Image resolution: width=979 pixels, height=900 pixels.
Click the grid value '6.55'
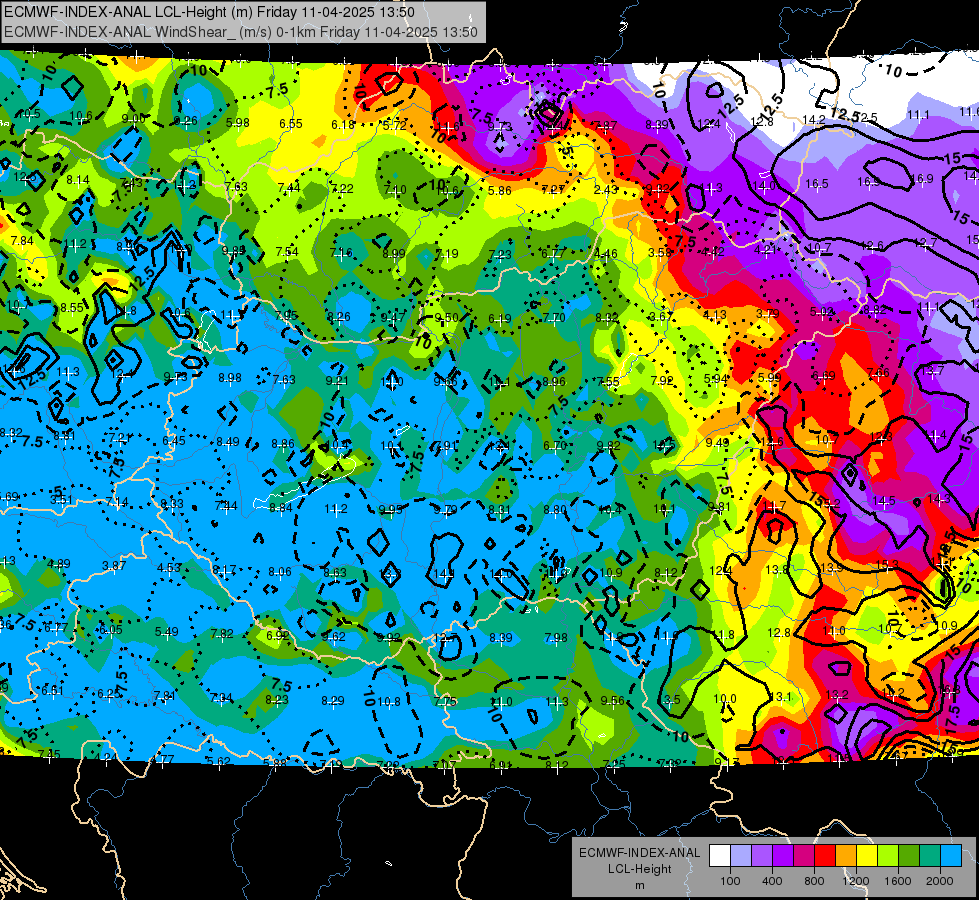click(x=291, y=124)
